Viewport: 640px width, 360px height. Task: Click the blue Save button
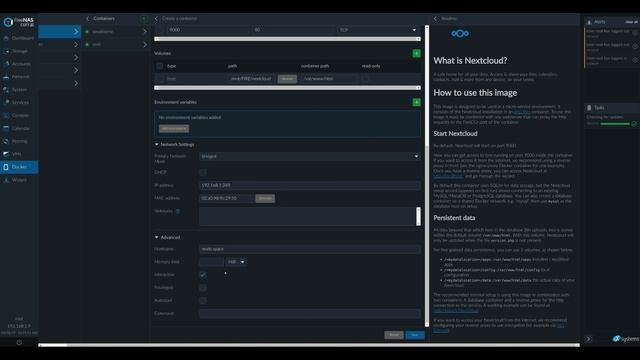tap(415, 335)
